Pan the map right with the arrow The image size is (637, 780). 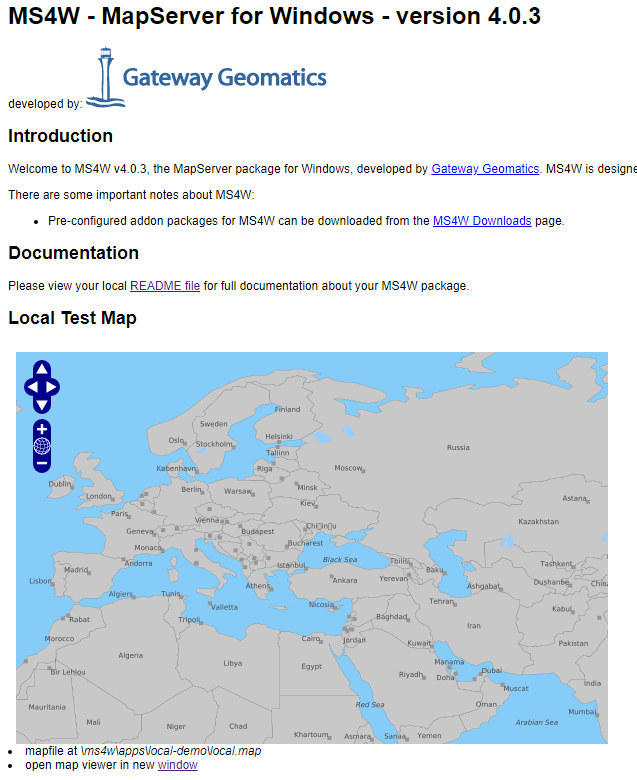coord(53,387)
